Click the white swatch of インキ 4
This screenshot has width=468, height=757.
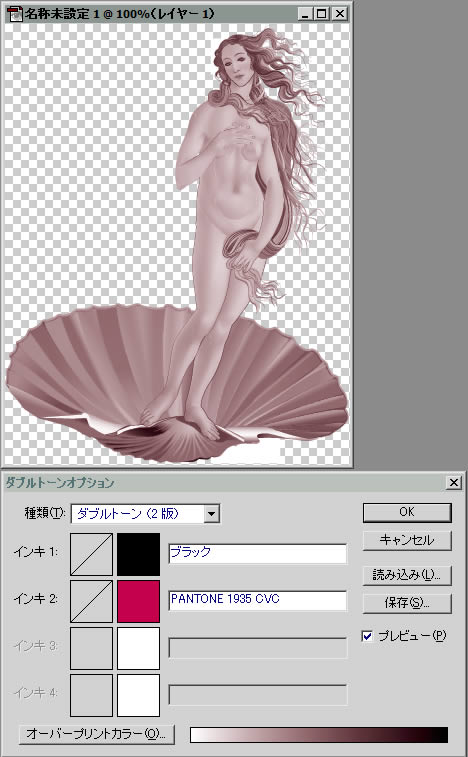click(x=139, y=695)
